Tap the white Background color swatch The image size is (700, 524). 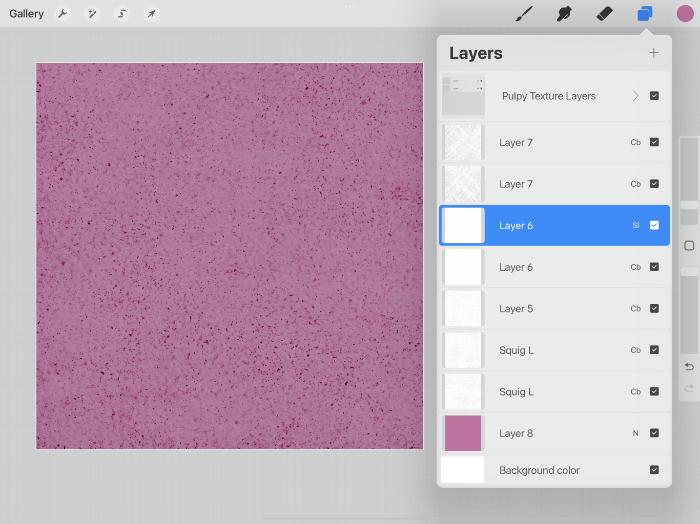(463, 470)
